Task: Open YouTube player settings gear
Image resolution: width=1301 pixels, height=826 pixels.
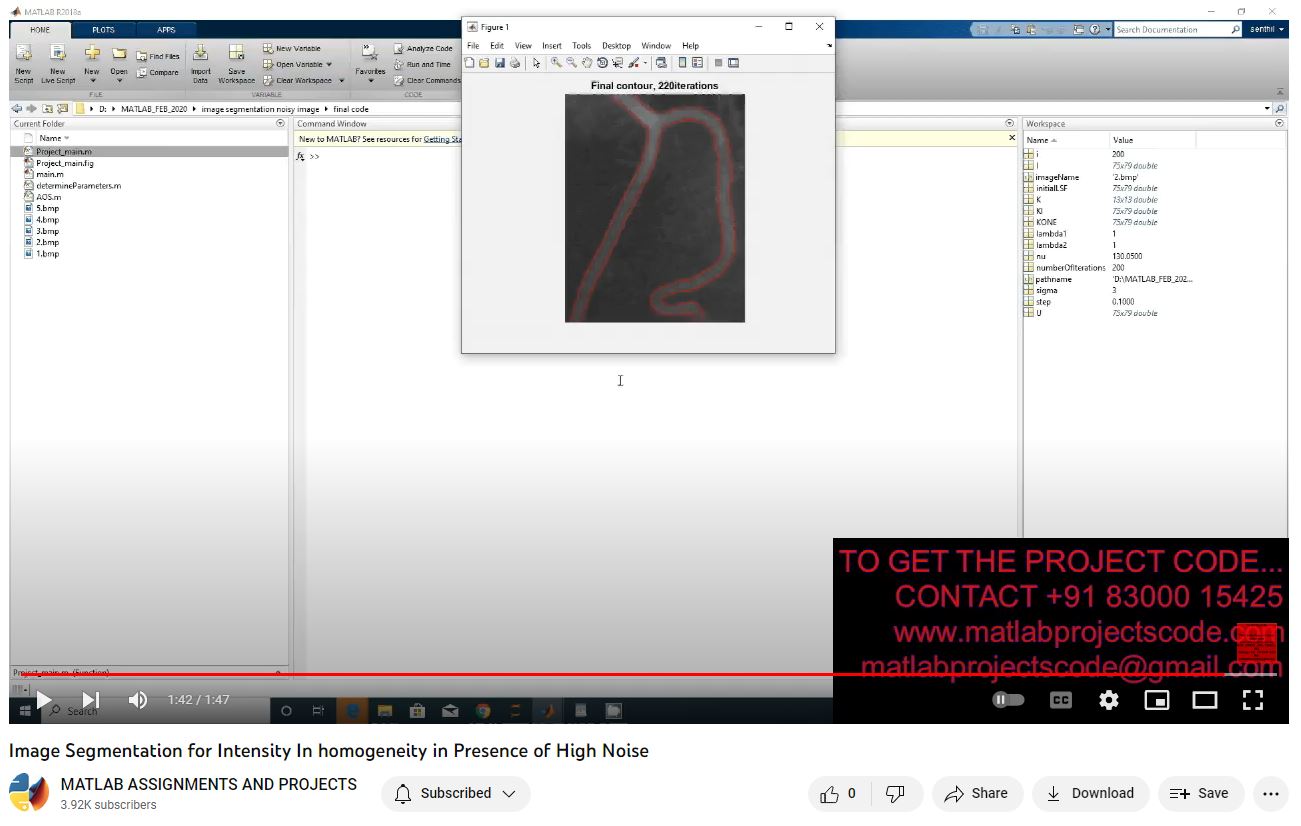Action: (1108, 700)
